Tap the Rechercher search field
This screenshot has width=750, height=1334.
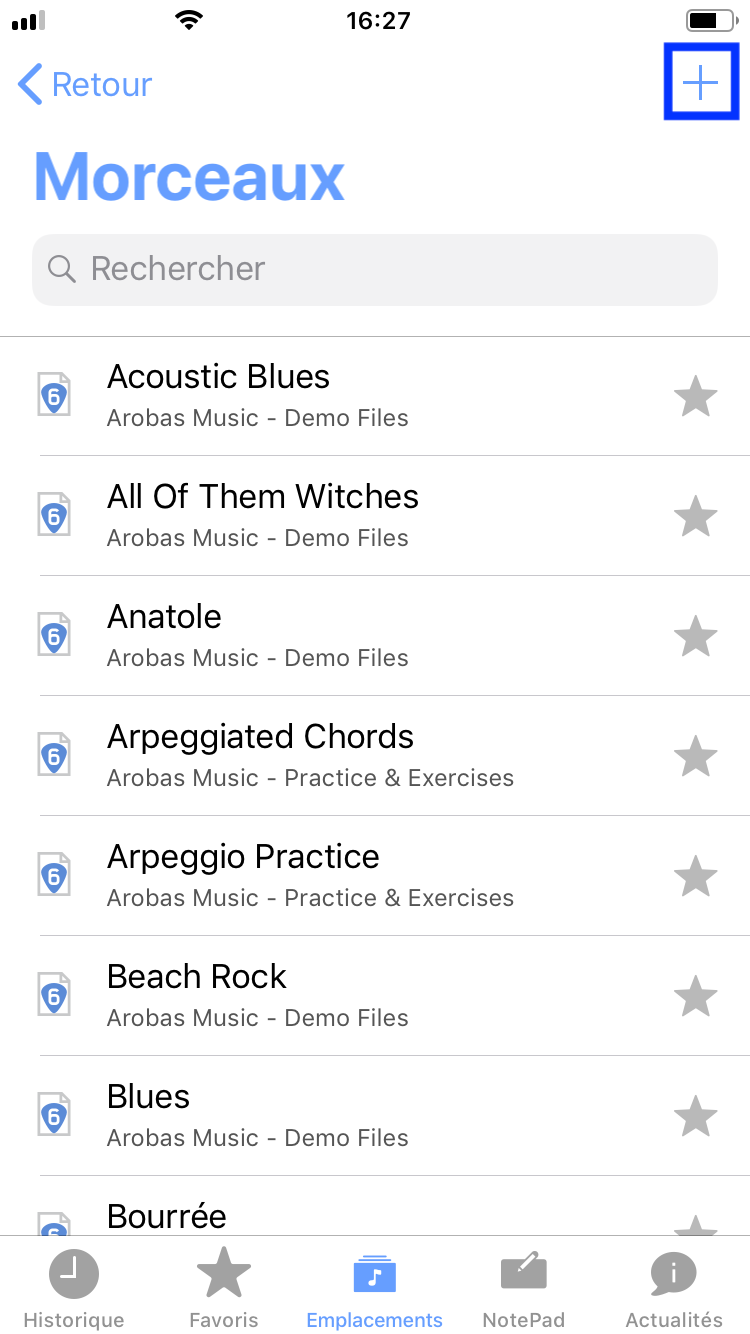375,269
